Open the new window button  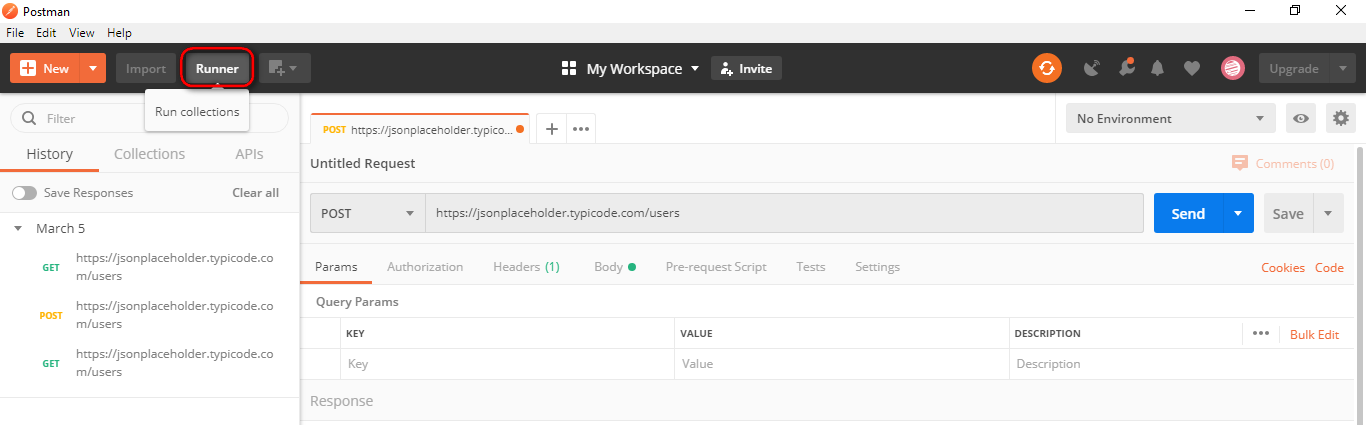[x=285, y=68]
